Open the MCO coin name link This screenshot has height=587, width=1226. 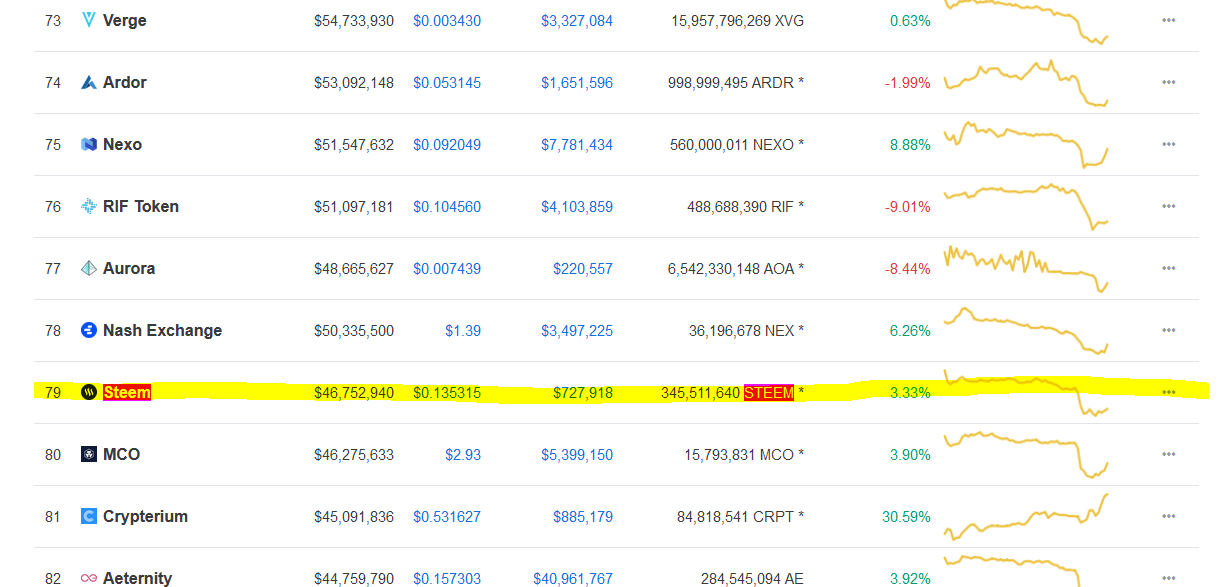(x=122, y=454)
